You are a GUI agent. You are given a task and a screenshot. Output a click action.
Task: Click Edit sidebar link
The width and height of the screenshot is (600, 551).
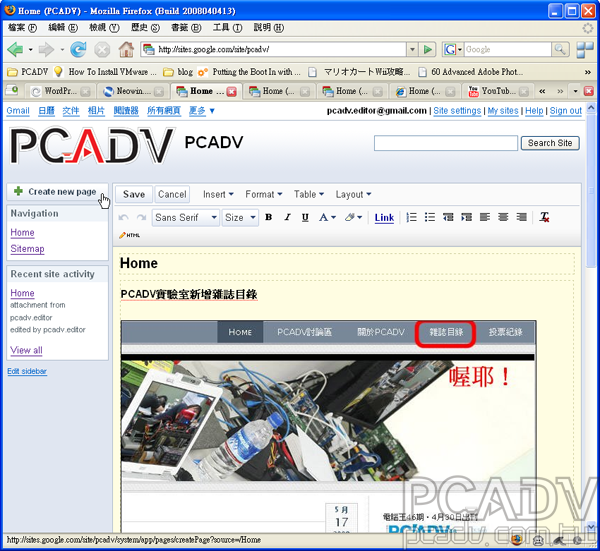point(27,371)
